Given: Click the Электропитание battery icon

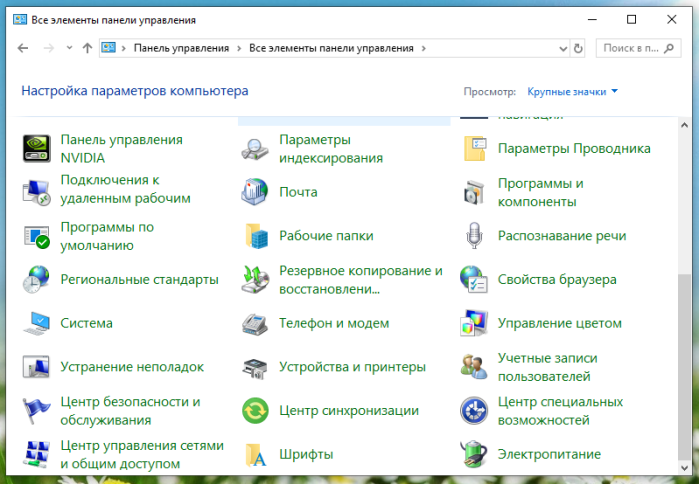Looking at the screenshot, I should pos(474,454).
